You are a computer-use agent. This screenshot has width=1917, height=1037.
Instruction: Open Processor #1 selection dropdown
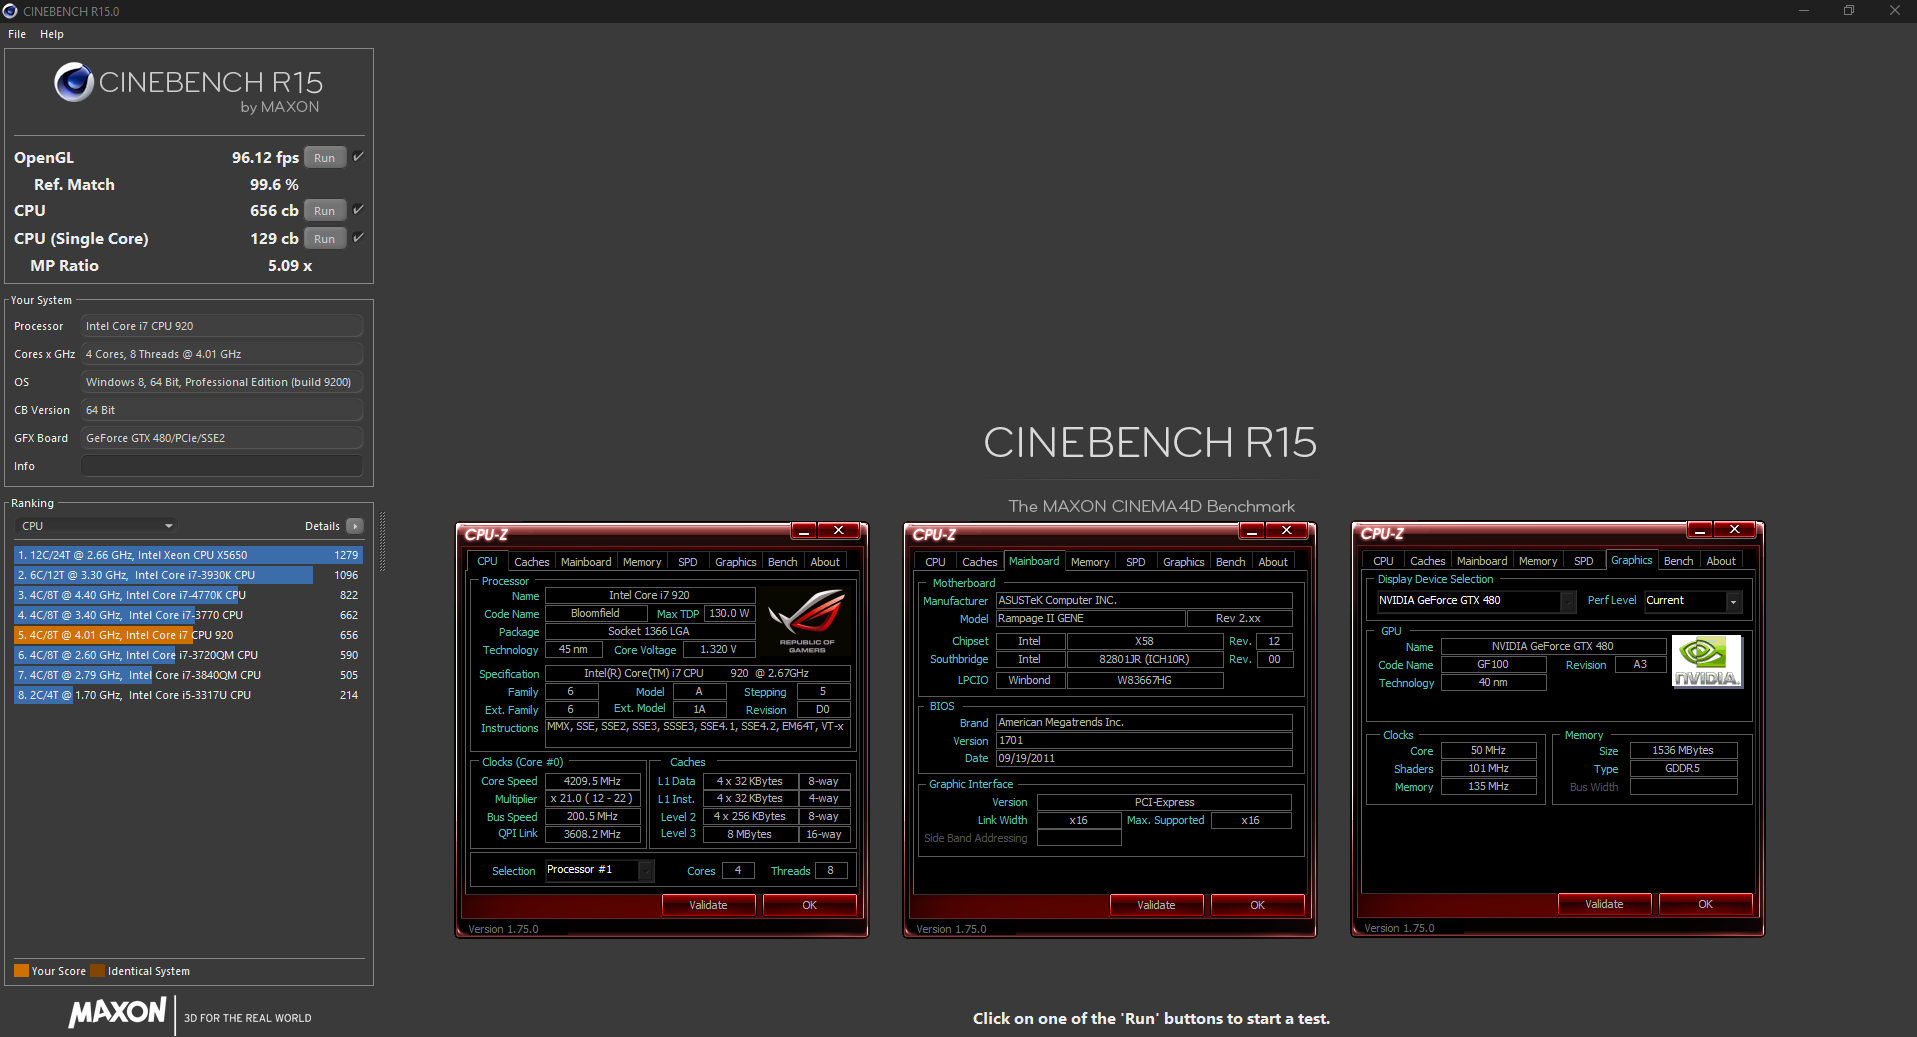tap(600, 870)
